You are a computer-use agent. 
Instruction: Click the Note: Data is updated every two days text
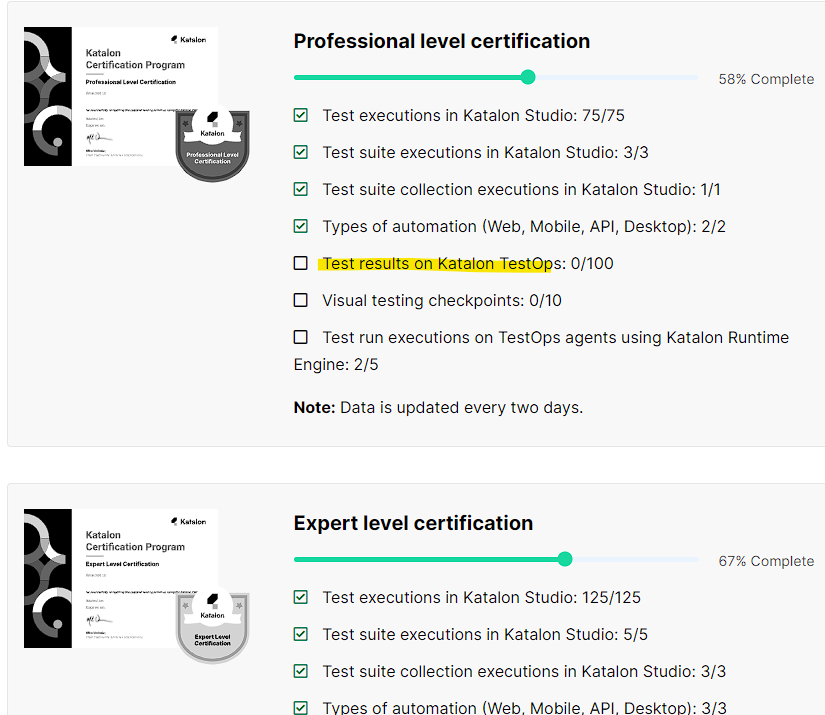click(x=438, y=408)
